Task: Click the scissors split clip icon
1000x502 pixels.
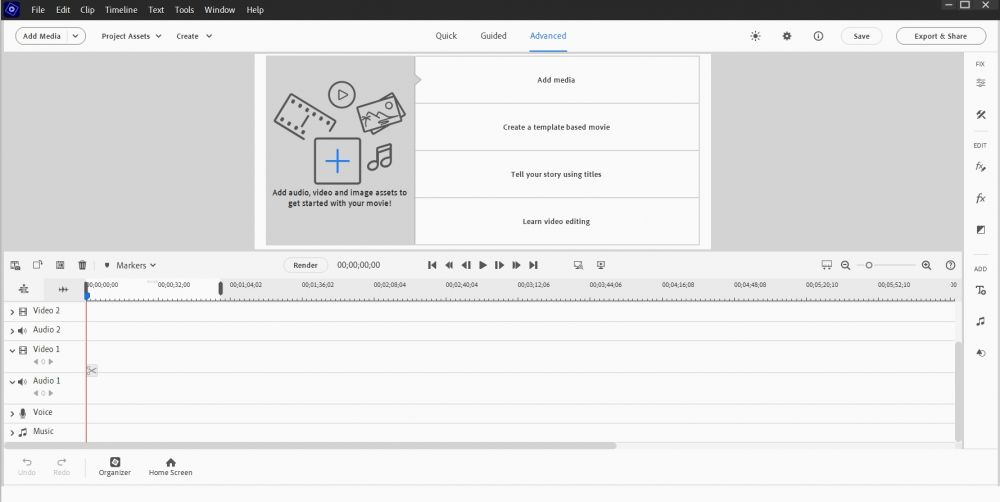Action: coord(91,371)
